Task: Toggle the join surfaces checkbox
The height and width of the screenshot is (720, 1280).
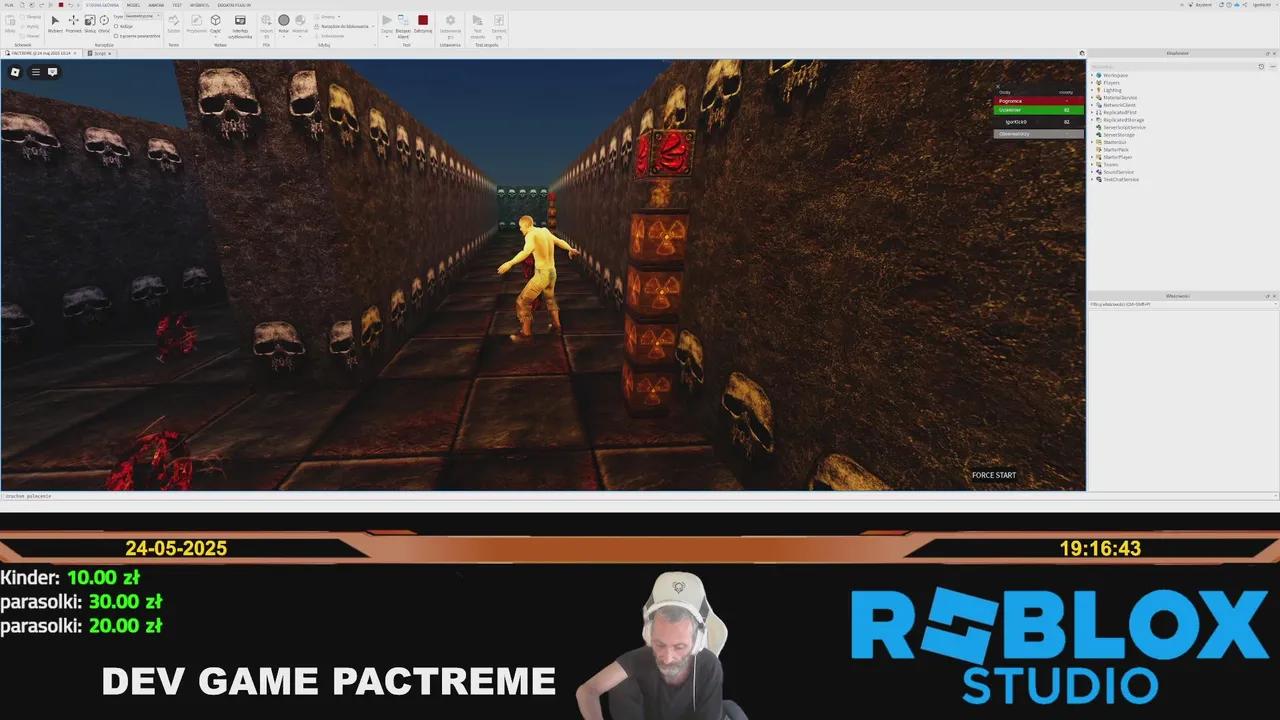Action: click(116, 35)
